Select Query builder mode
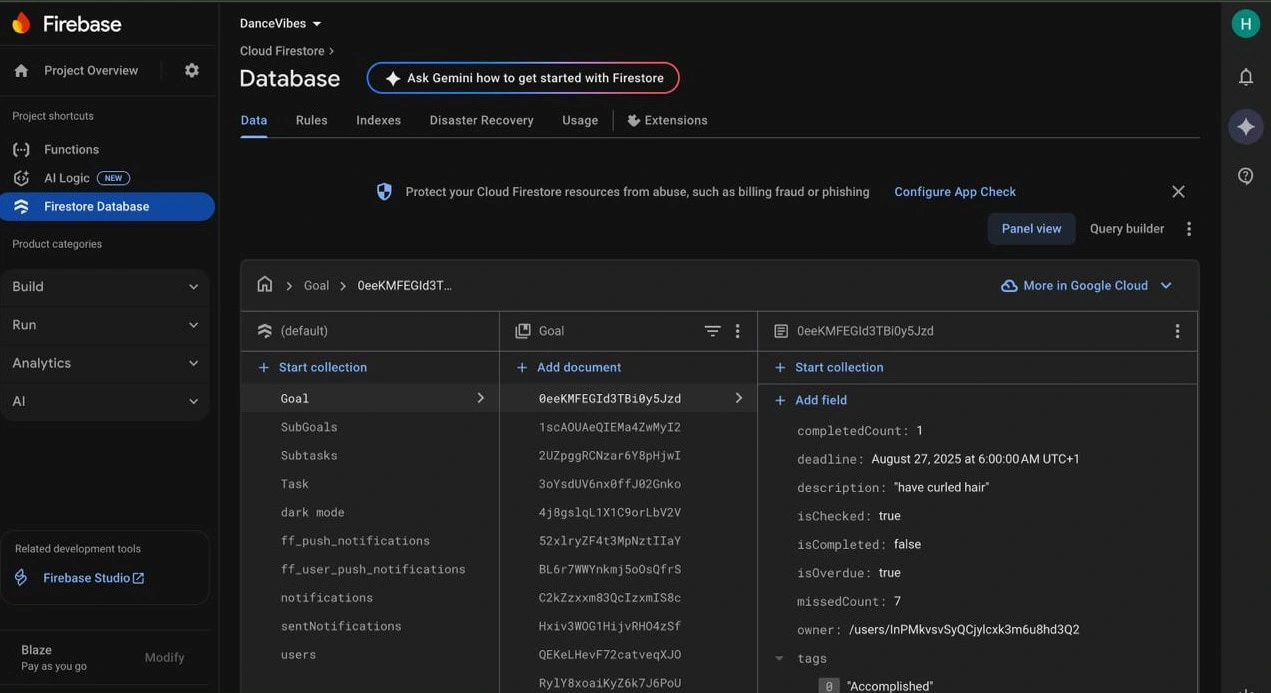 (1127, 229)
